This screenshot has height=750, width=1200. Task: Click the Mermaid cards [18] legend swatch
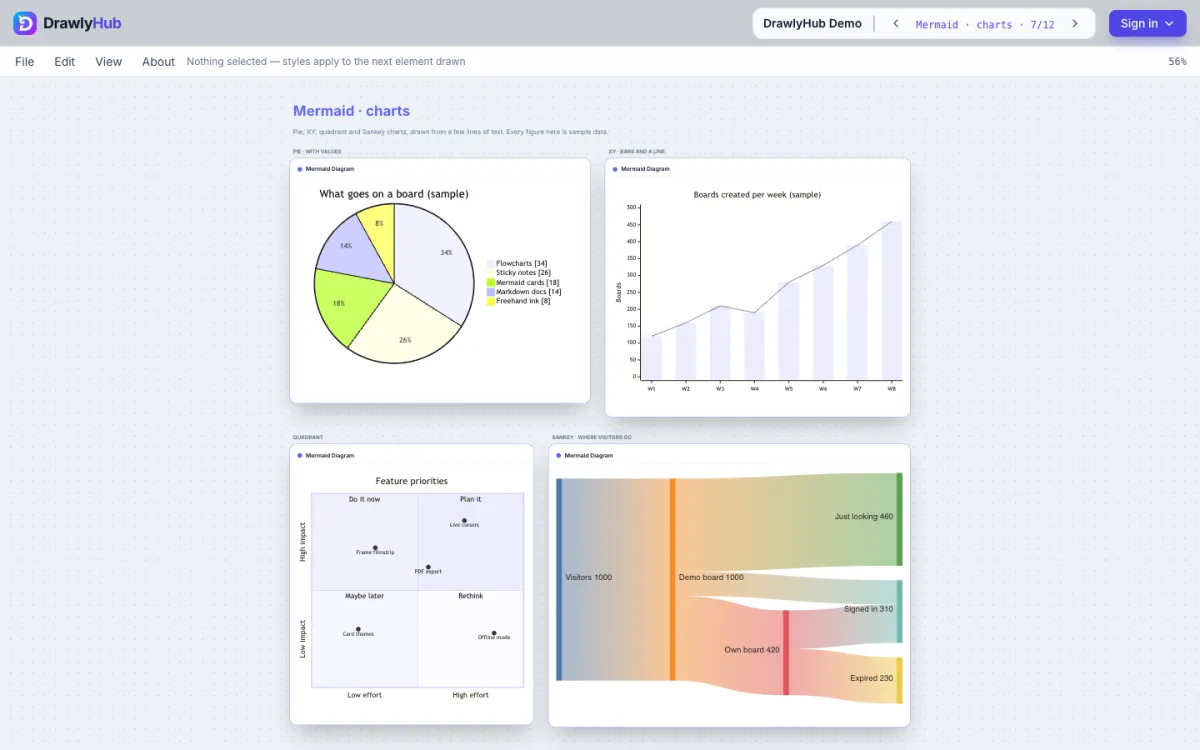[490, 283]
